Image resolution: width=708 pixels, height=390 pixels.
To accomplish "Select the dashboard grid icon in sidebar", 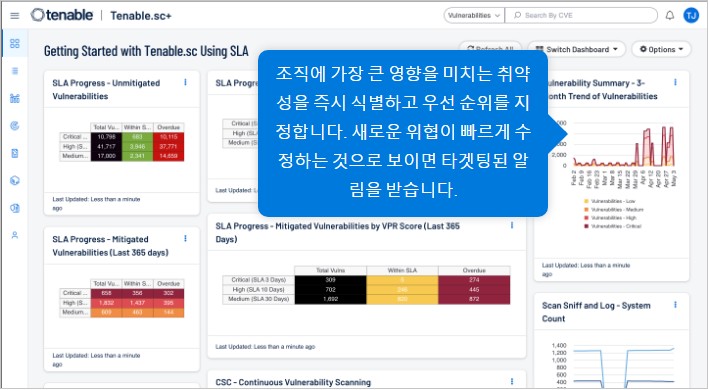I will [x=14, y=43].
